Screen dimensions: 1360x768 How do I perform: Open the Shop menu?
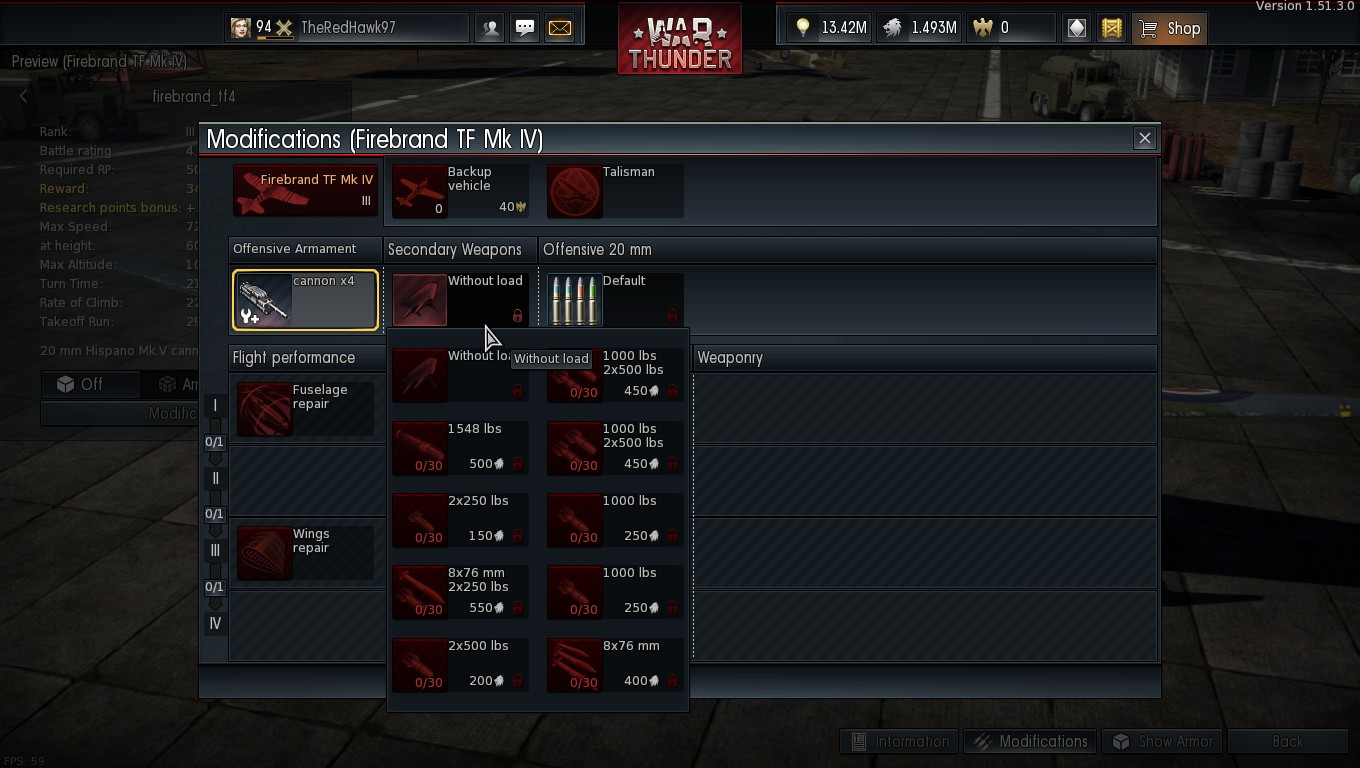(1170, 28)
